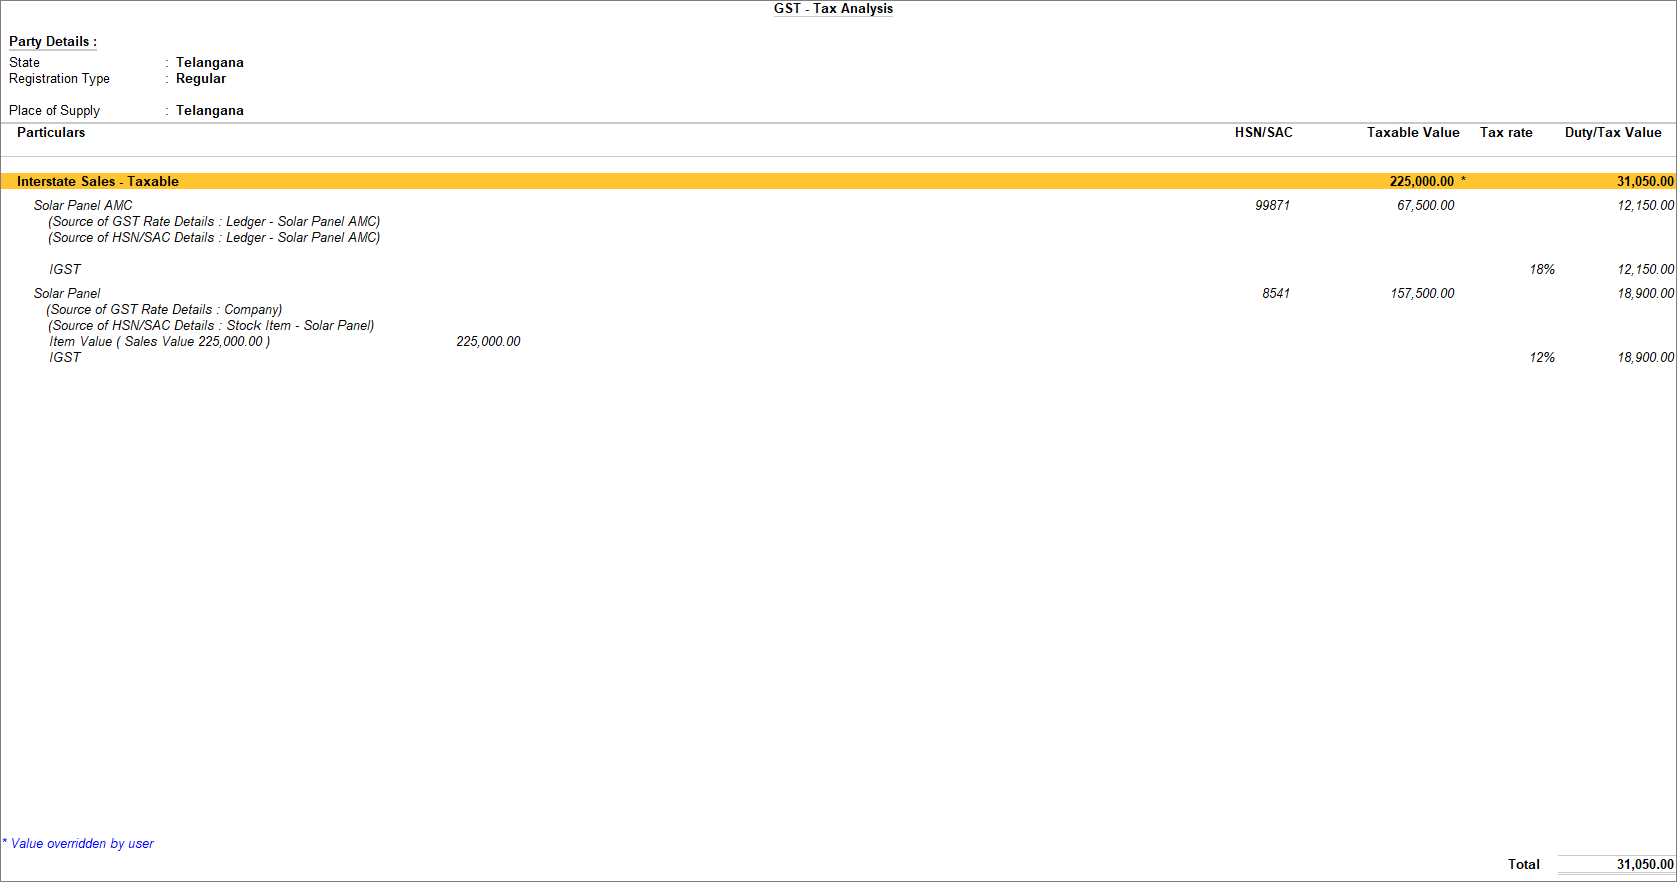1677x882 pixels.
Task: Click the Duty/Tax Value column header
Action: click(1613, 132)
